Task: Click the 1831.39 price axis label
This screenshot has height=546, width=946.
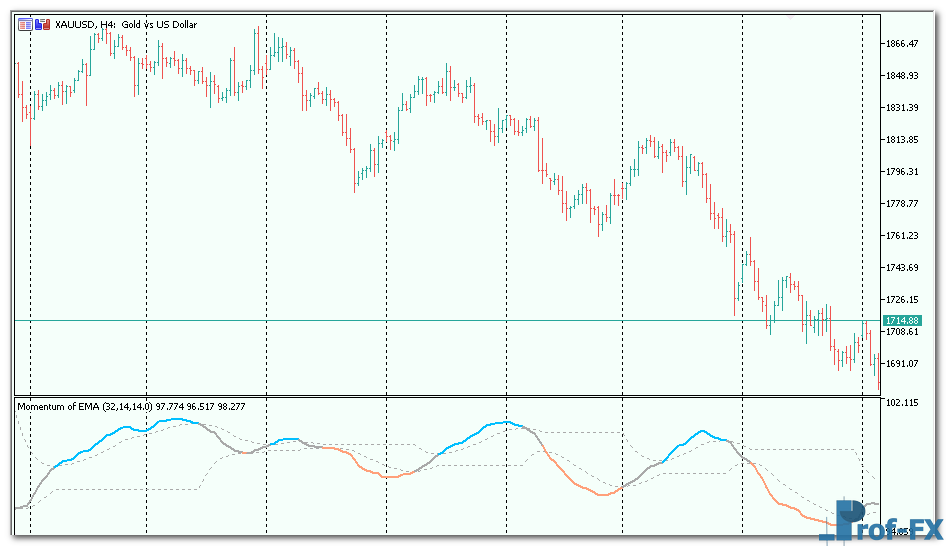Action: point(901,108)
